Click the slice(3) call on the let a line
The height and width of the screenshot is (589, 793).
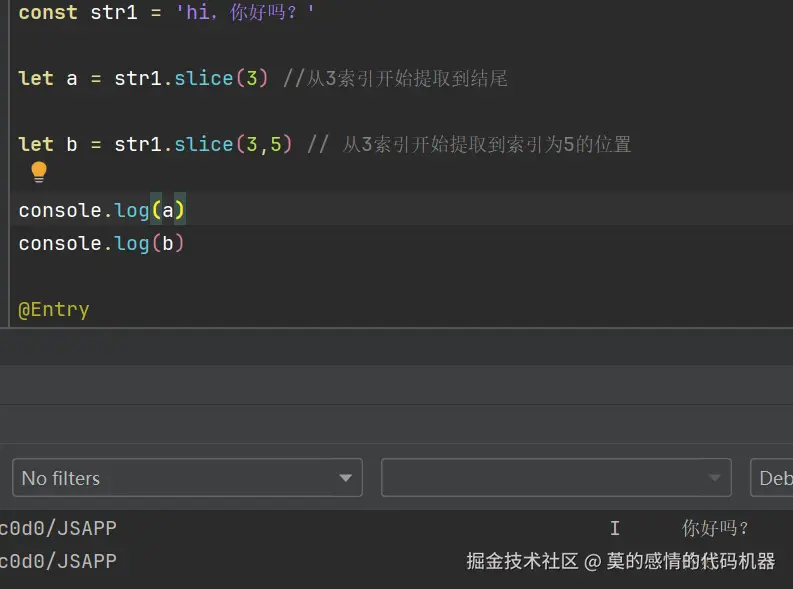pos(221,78)
